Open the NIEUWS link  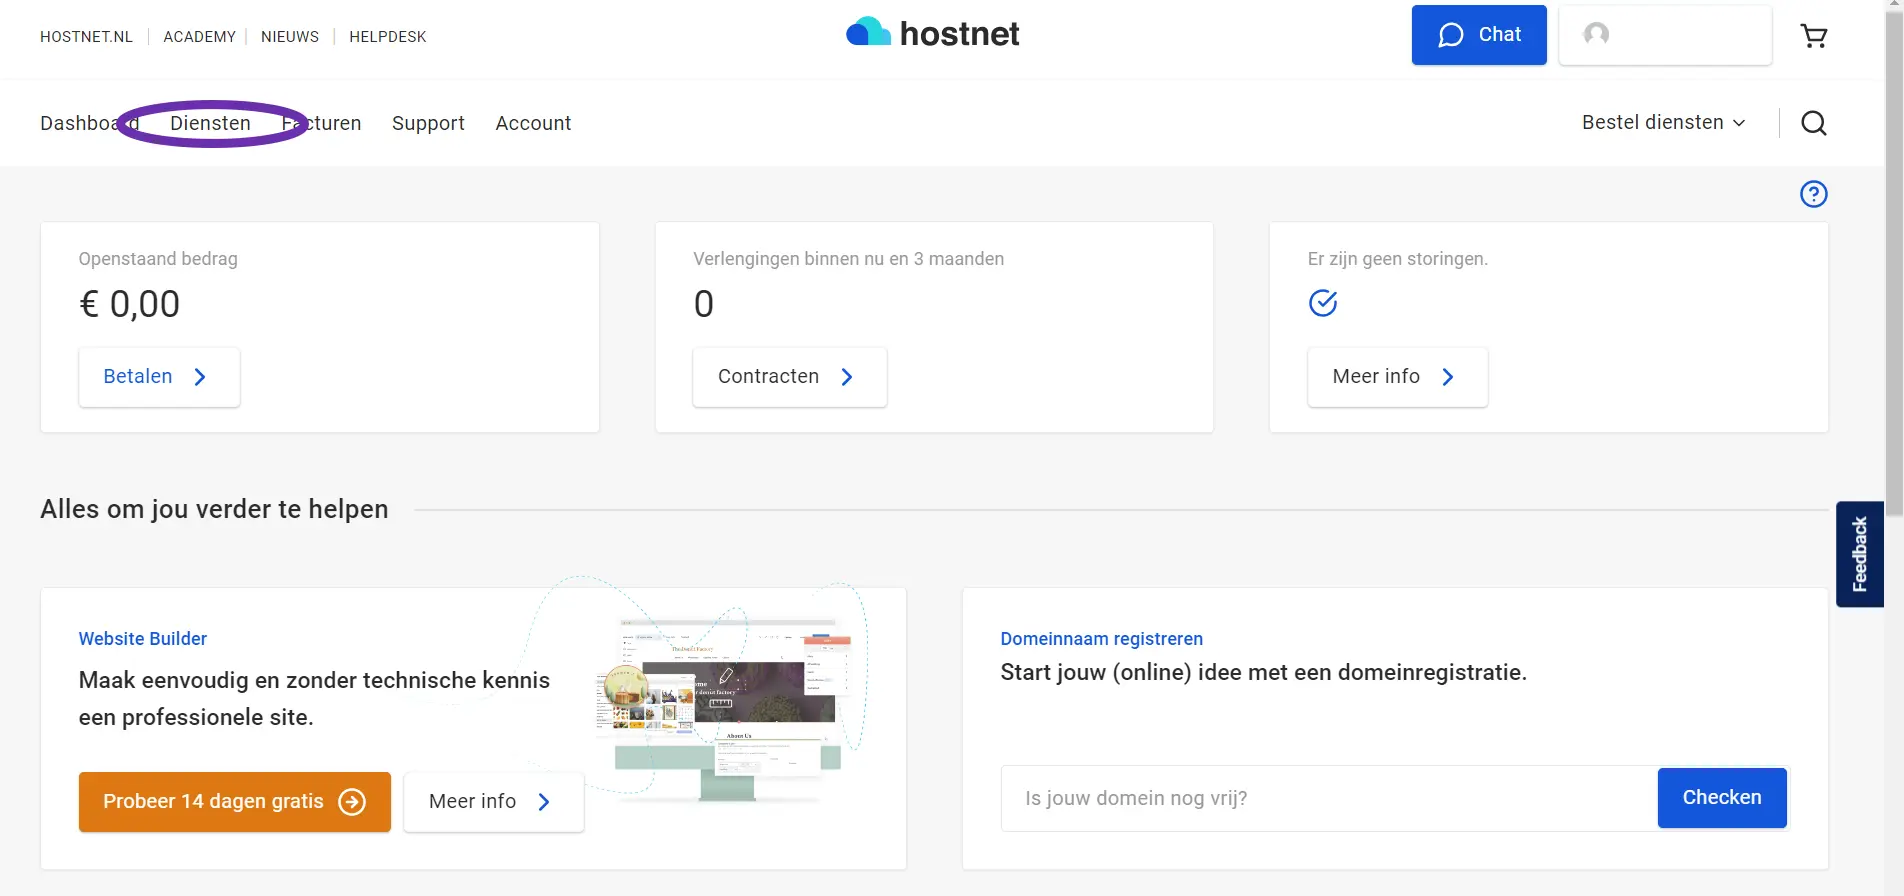pos(290,37)
